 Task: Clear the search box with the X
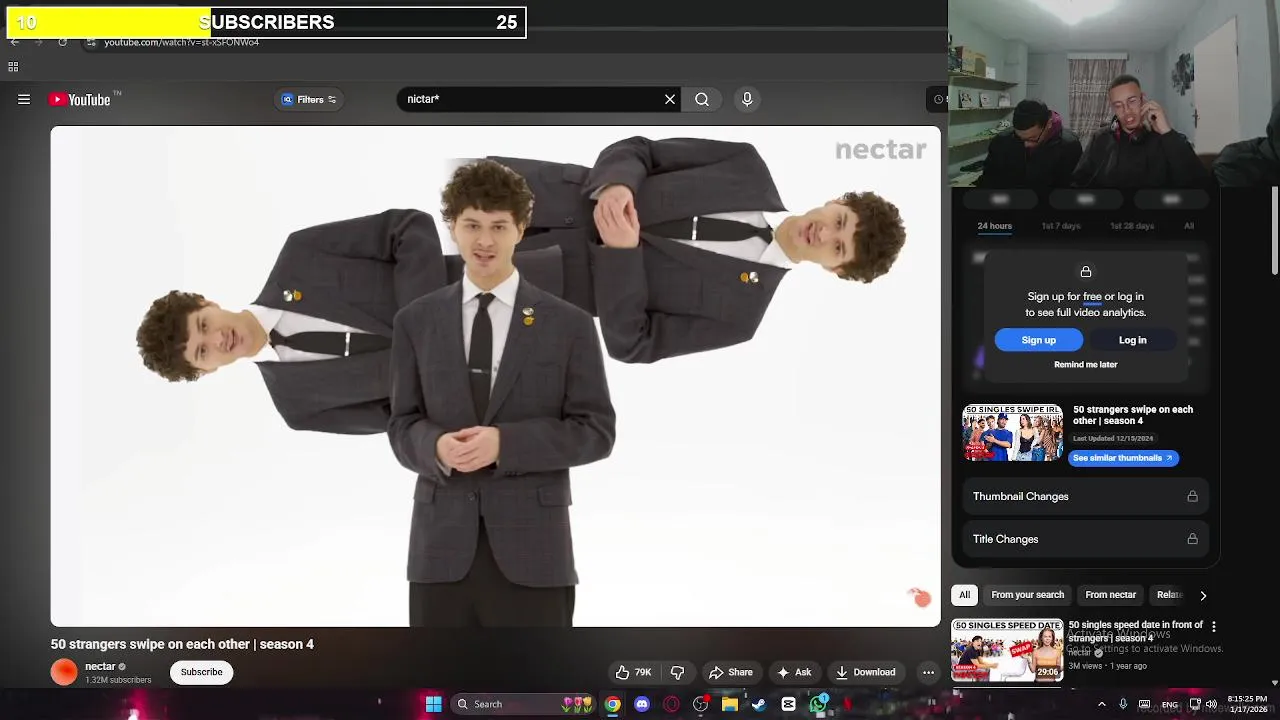coord(670,99)
